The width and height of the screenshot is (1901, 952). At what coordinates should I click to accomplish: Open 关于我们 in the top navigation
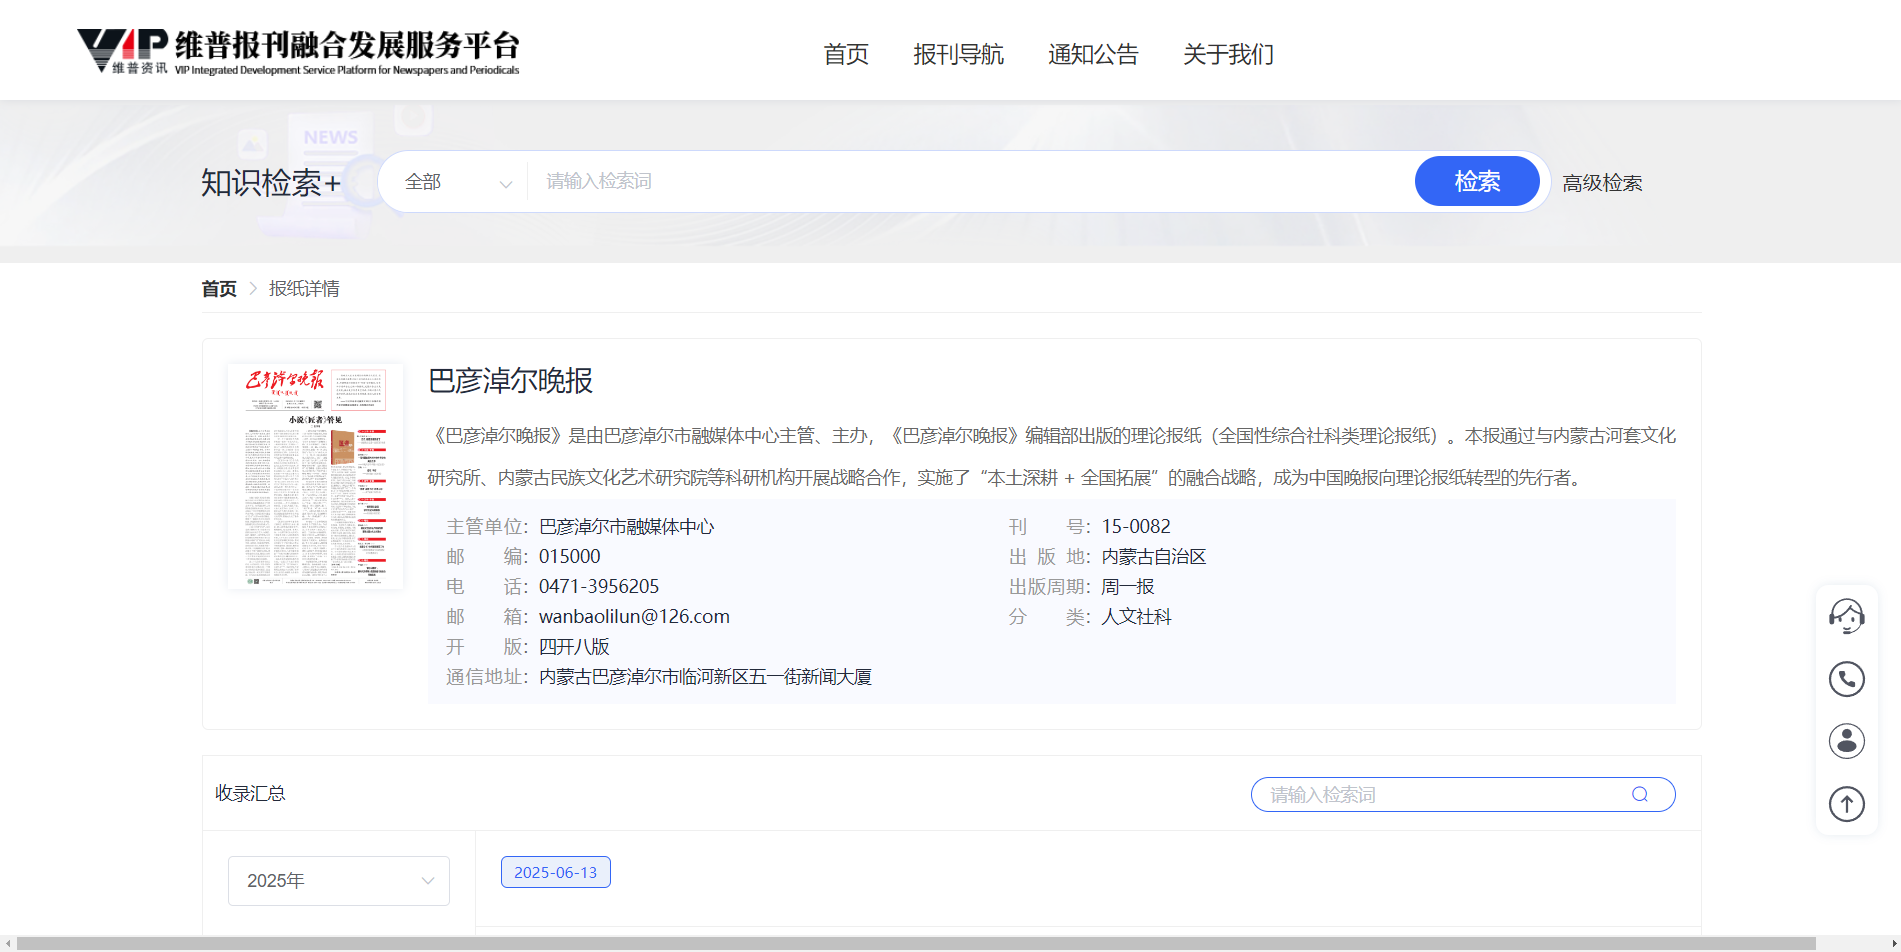pos(1228,54)
